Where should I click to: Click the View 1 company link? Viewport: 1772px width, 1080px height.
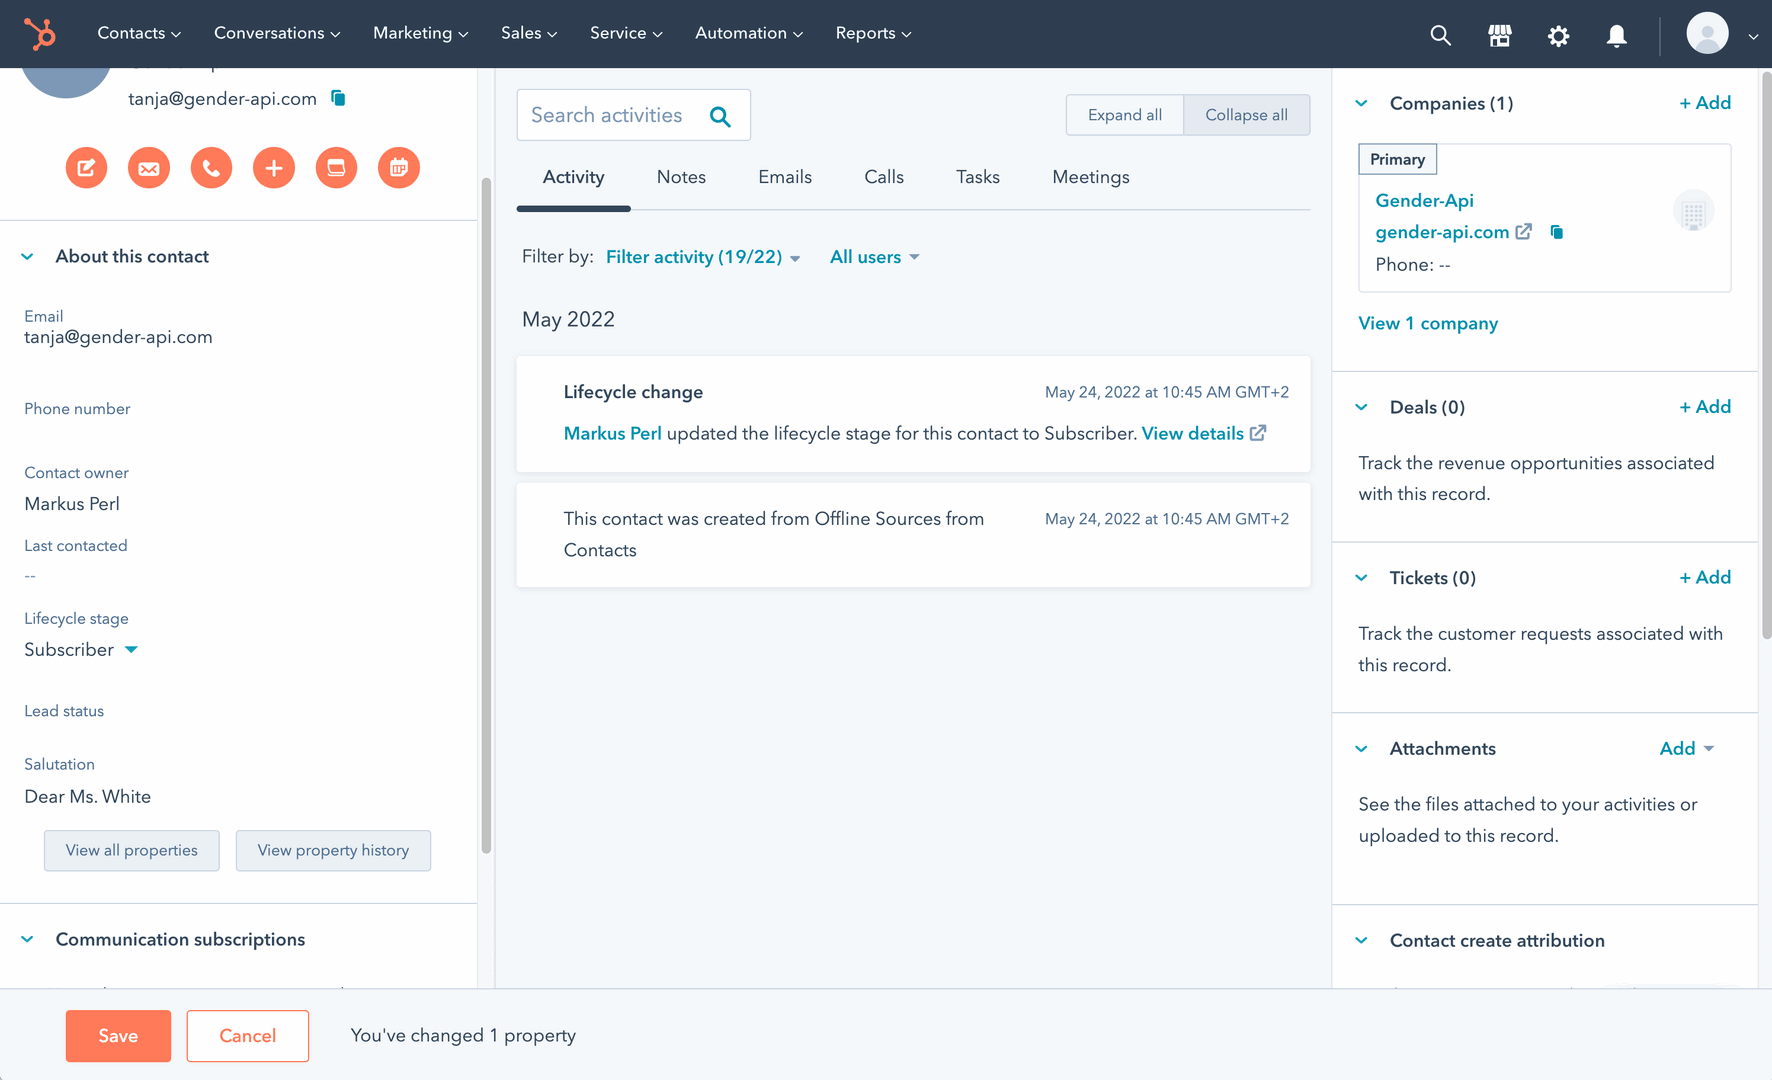coord(1428,324)
